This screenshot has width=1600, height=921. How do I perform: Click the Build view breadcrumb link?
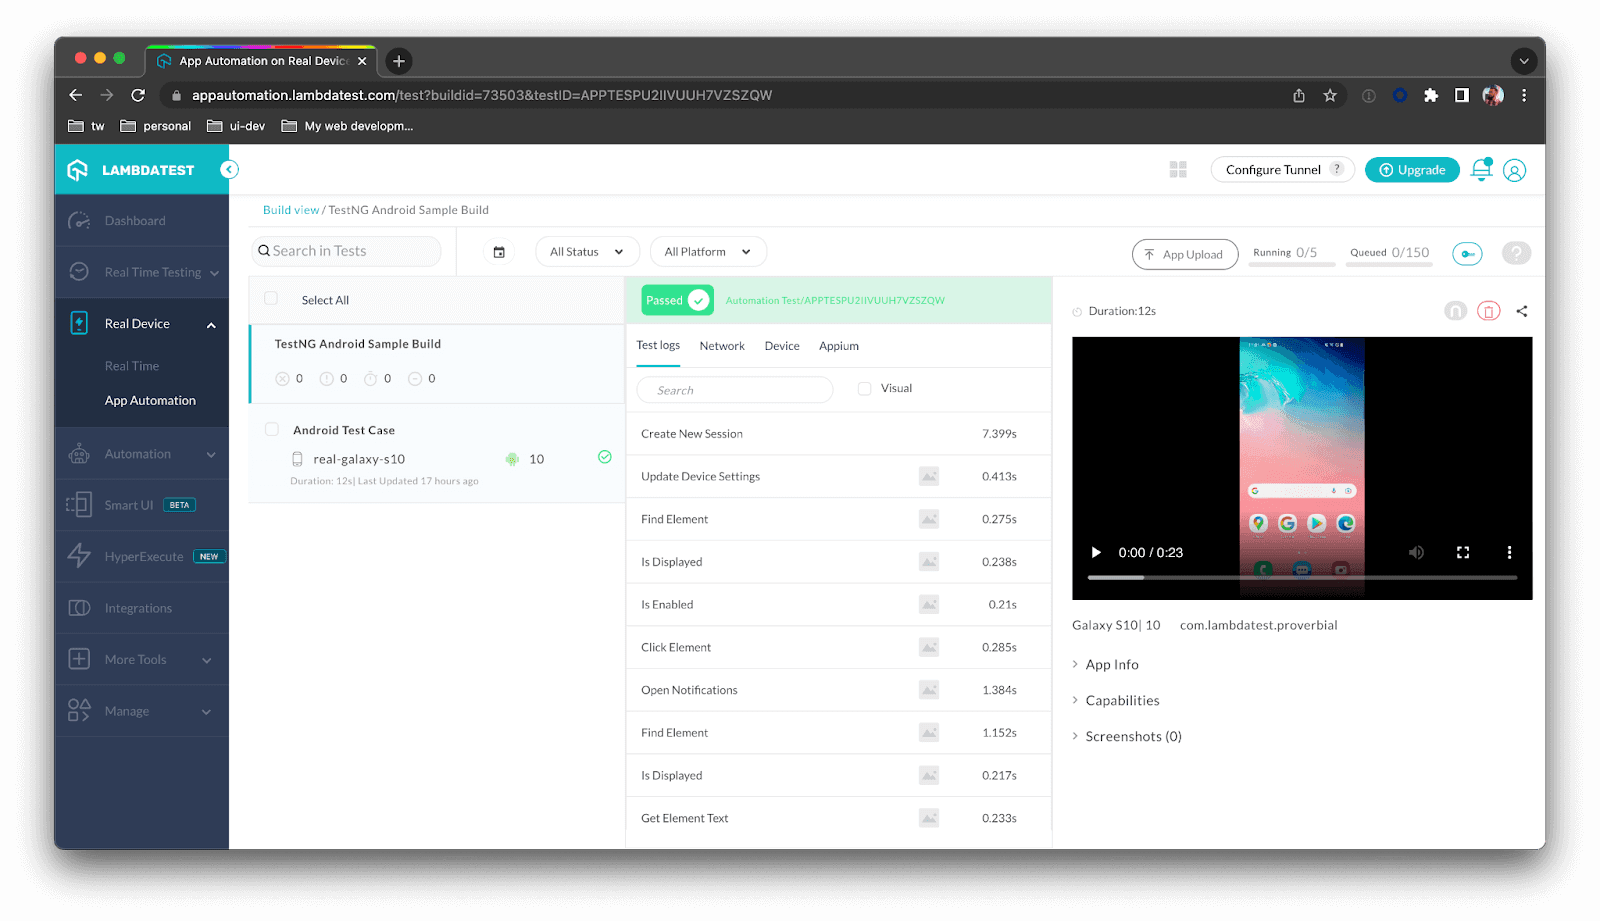290,209
